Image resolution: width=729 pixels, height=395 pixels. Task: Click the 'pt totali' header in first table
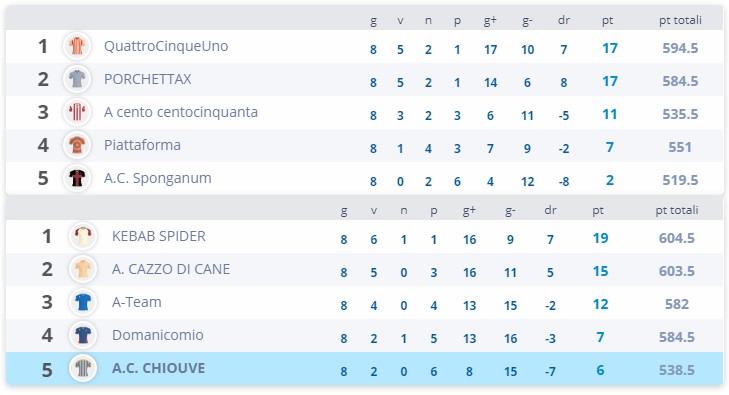coord(680,20)
